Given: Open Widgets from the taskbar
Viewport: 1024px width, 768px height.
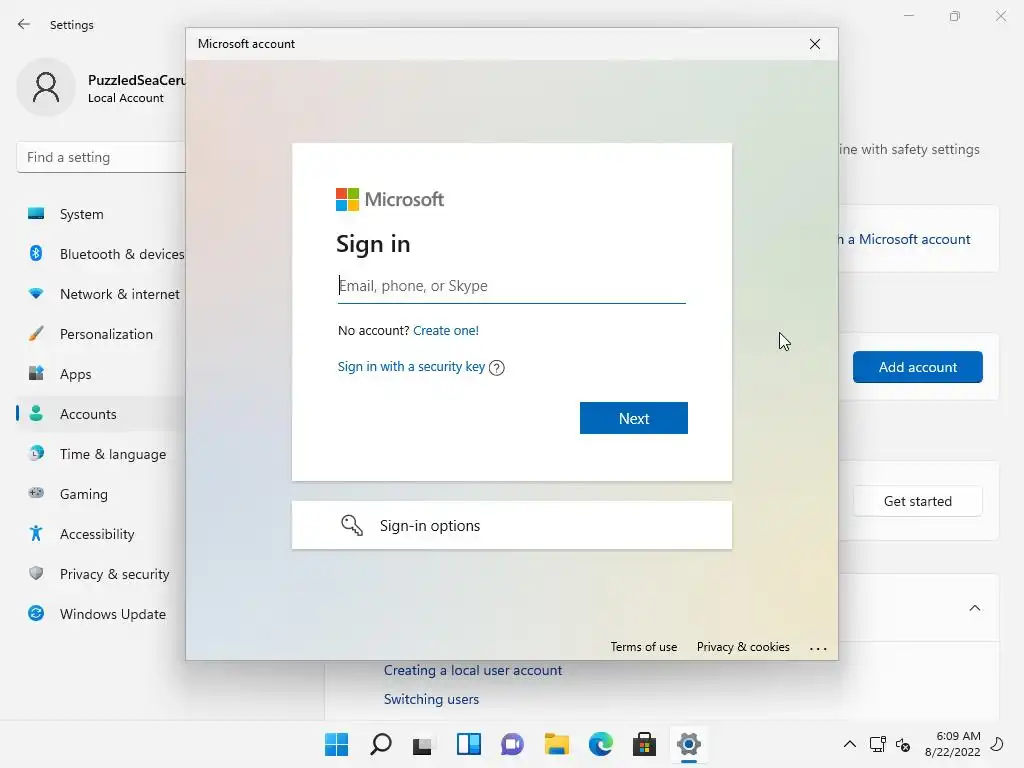Looking at the screenshot, I should 468,744.
